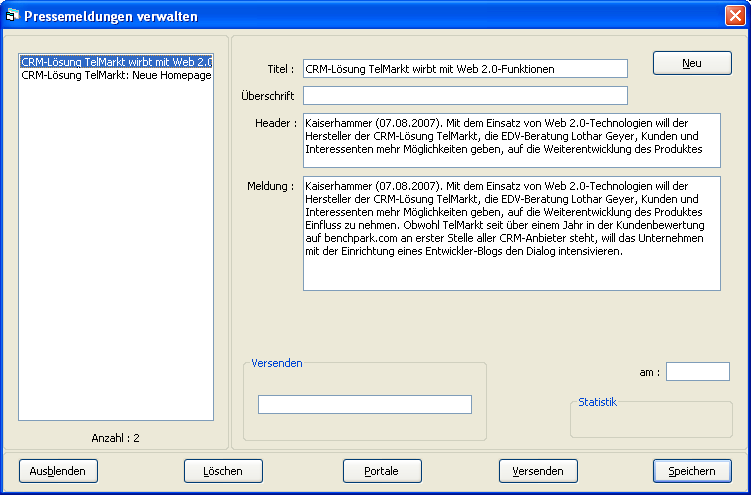Save the press release with Speichern
Screen dimensions: 751x495
[x=692, y=471]
